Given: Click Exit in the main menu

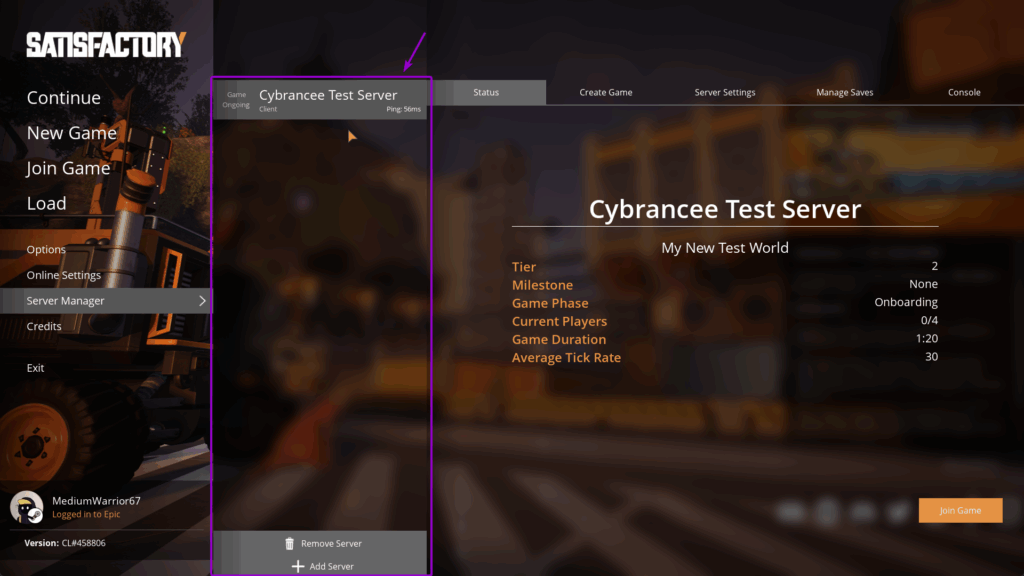Looking at the screenshot, I should [x=35, y=367].
